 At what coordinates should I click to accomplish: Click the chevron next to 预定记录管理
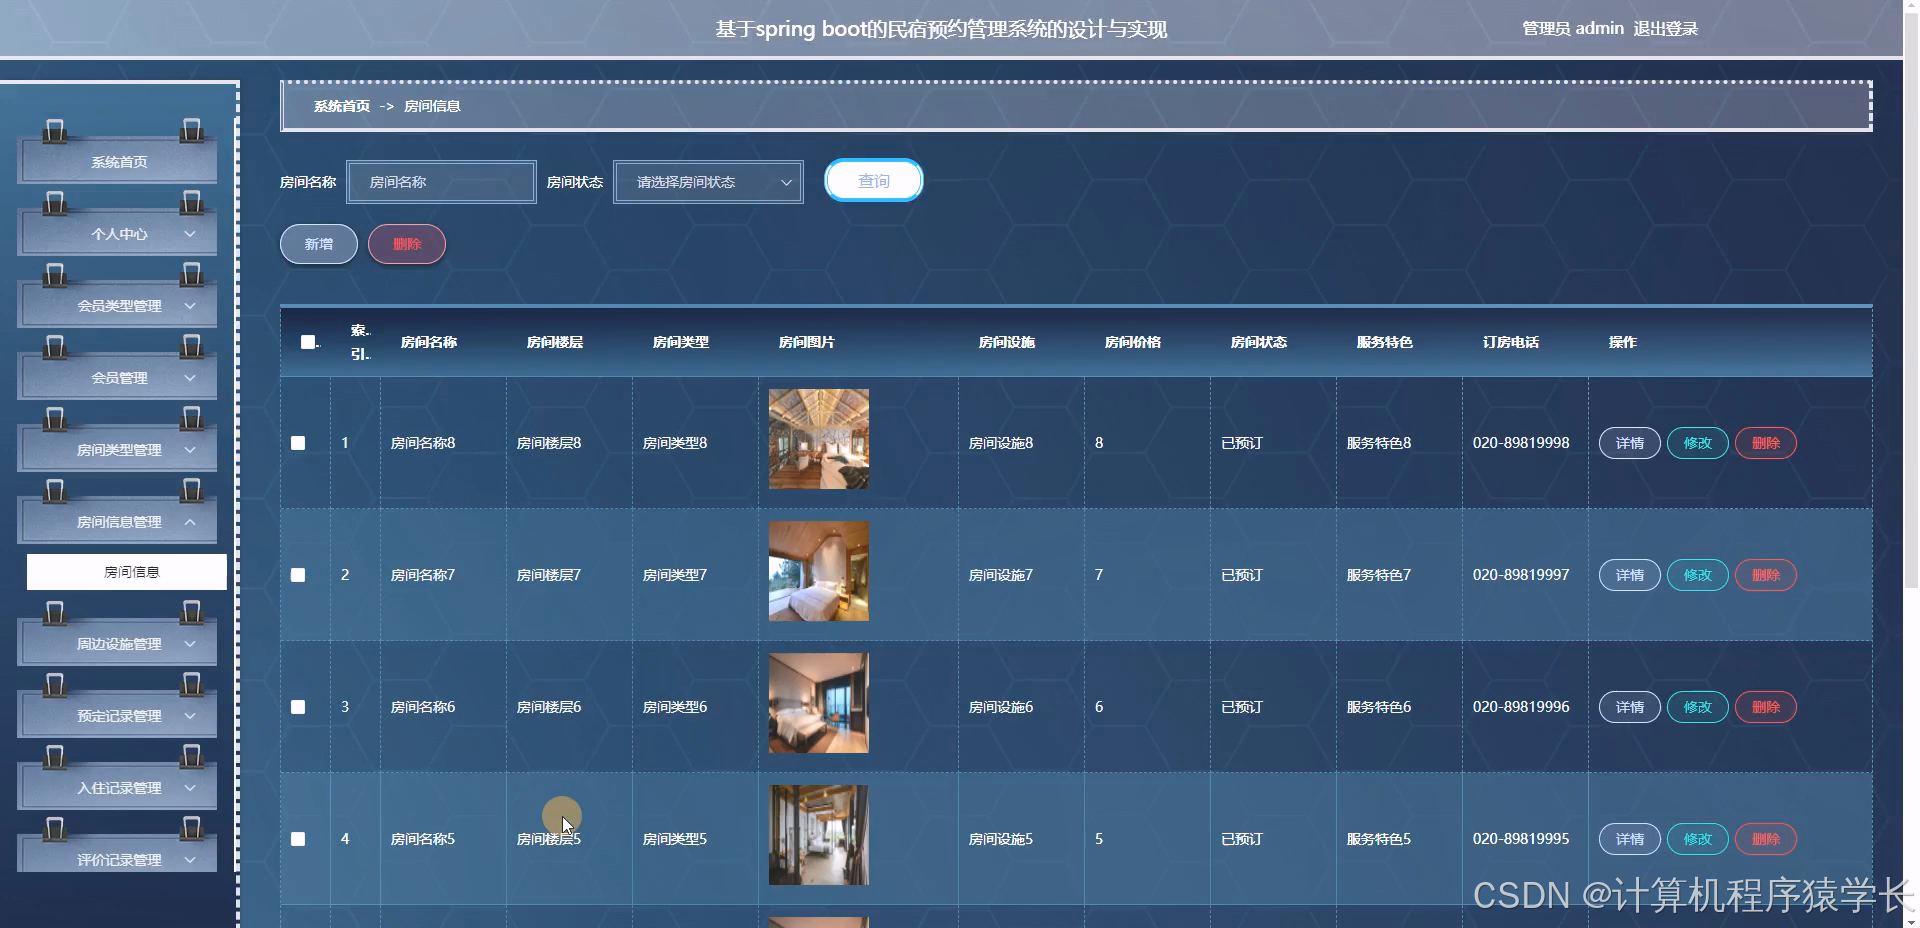pos(190,716)
